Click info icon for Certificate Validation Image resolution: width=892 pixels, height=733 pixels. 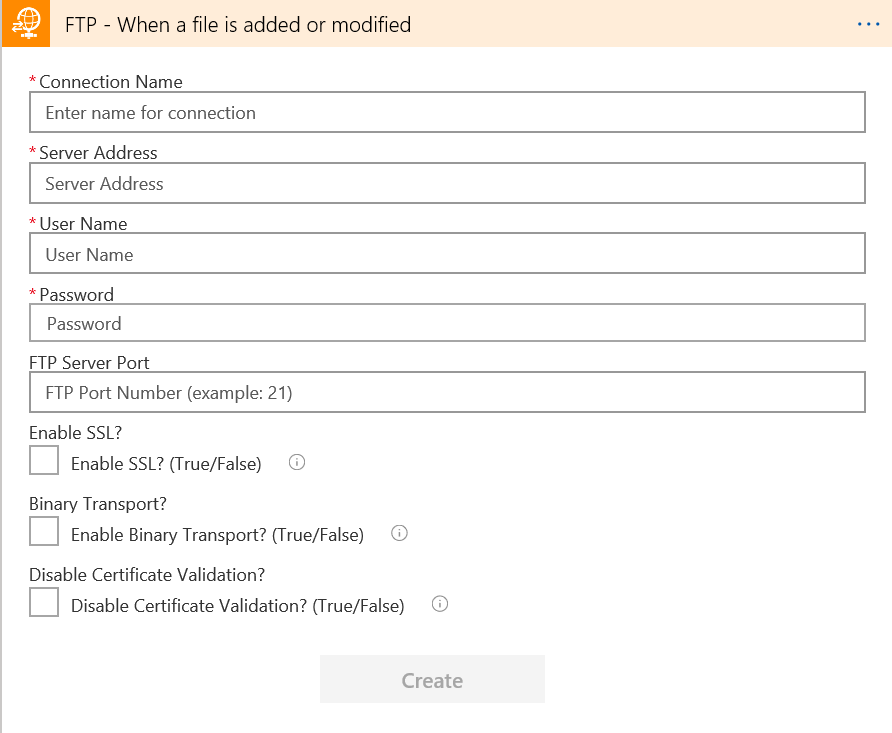pyautogui.click(x=439, y=605)
